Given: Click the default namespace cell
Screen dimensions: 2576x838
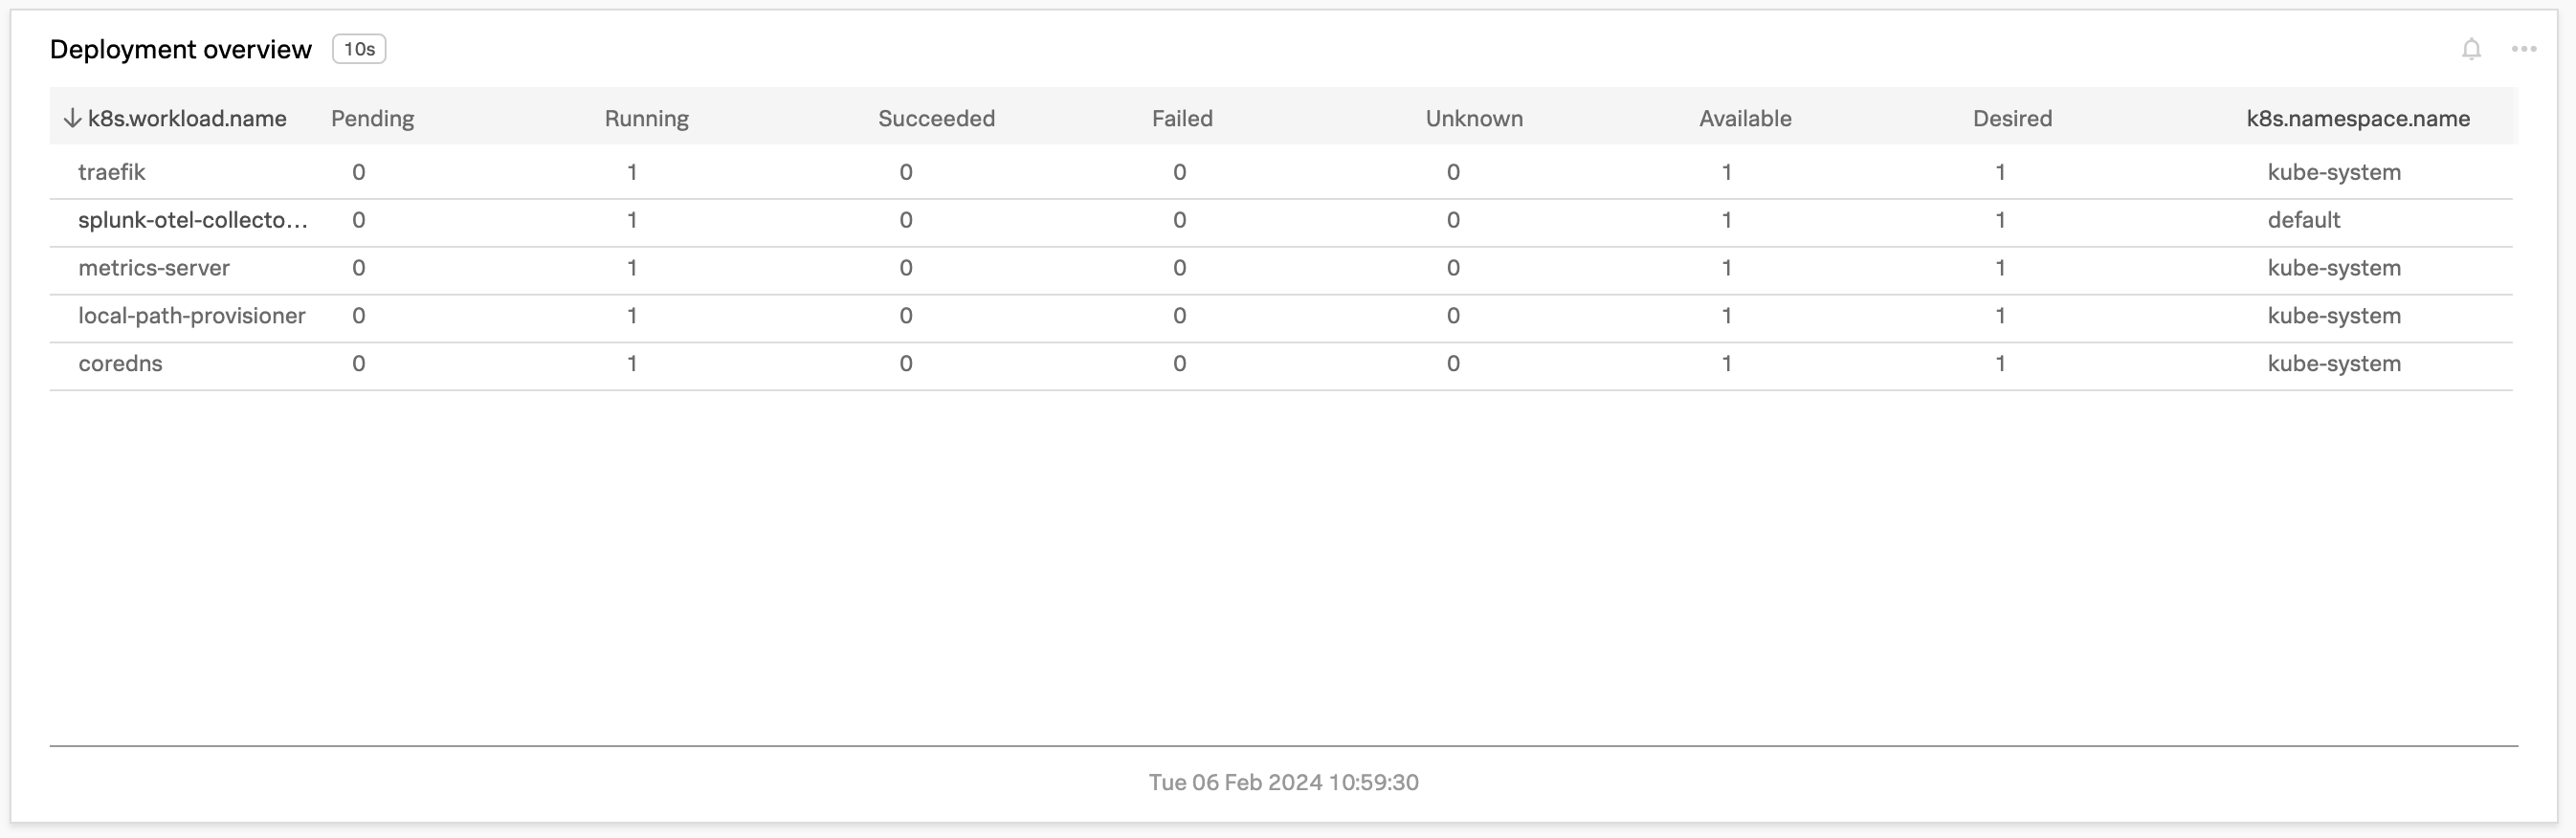Looking at the screenshot, I should pos(2304,220).
